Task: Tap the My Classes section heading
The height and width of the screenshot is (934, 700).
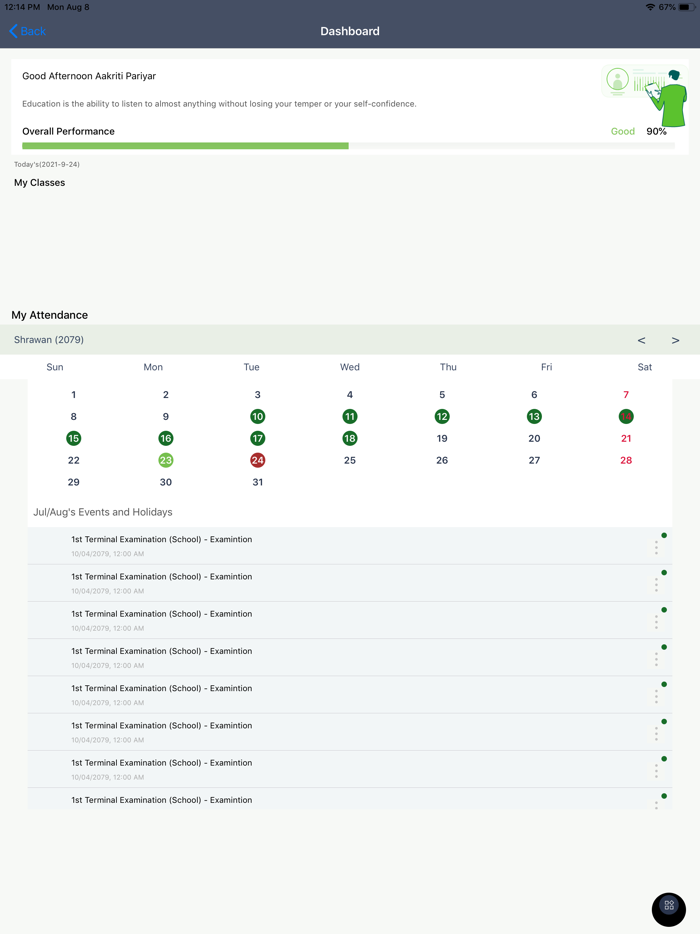Action: tap(40, 183)
